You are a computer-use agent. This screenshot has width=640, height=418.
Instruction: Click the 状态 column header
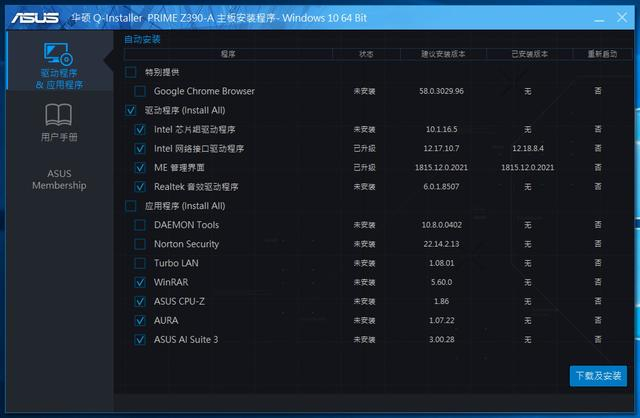366,54
